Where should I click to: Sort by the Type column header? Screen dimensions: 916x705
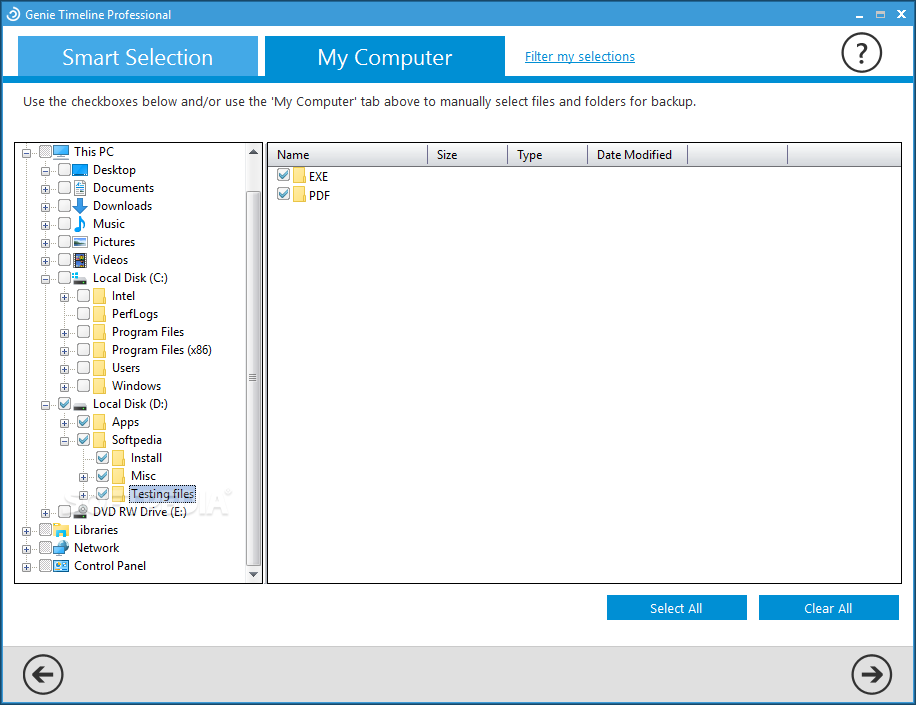pyautogui.click(x=547, y=155)
